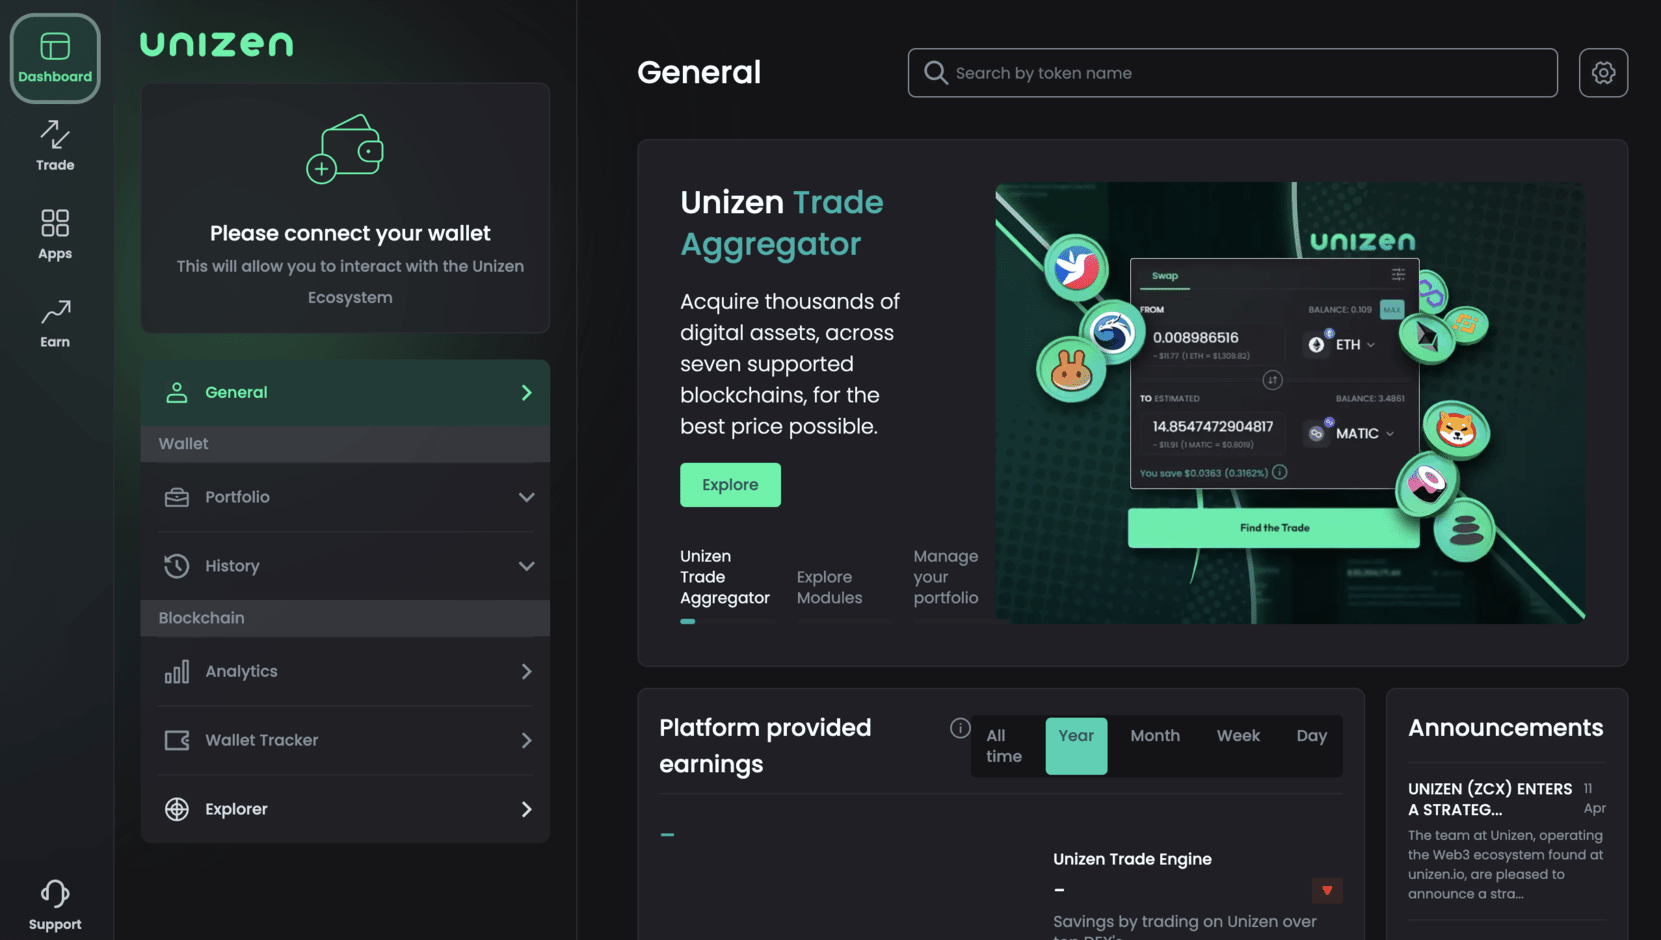Switch to Unizen Trade Aggregator slide
Viewport: 1661px width, 940px height.
(725, 577)
